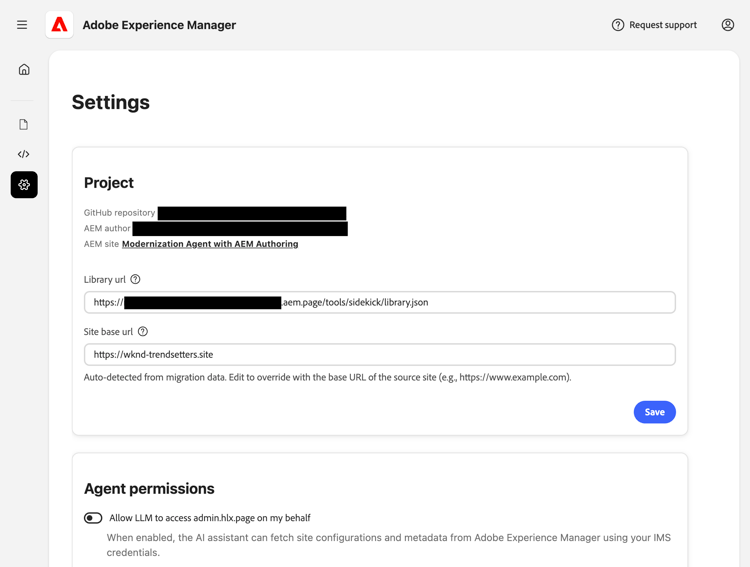Click the Allow LLM access label text
This screenshot has height=567, width=750.
210,518
